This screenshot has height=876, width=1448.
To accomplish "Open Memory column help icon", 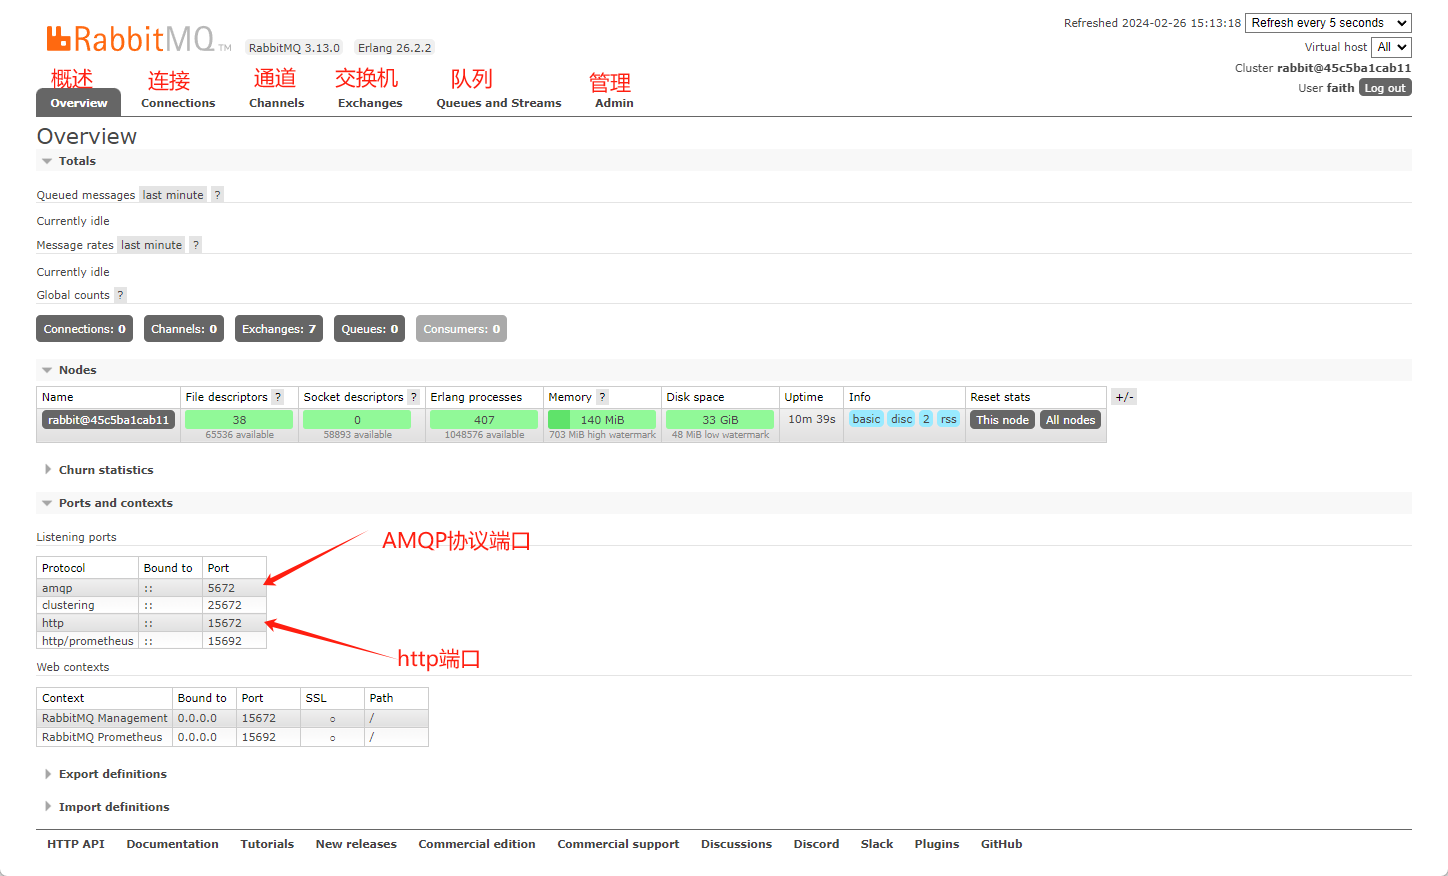I will pos(602,397).
